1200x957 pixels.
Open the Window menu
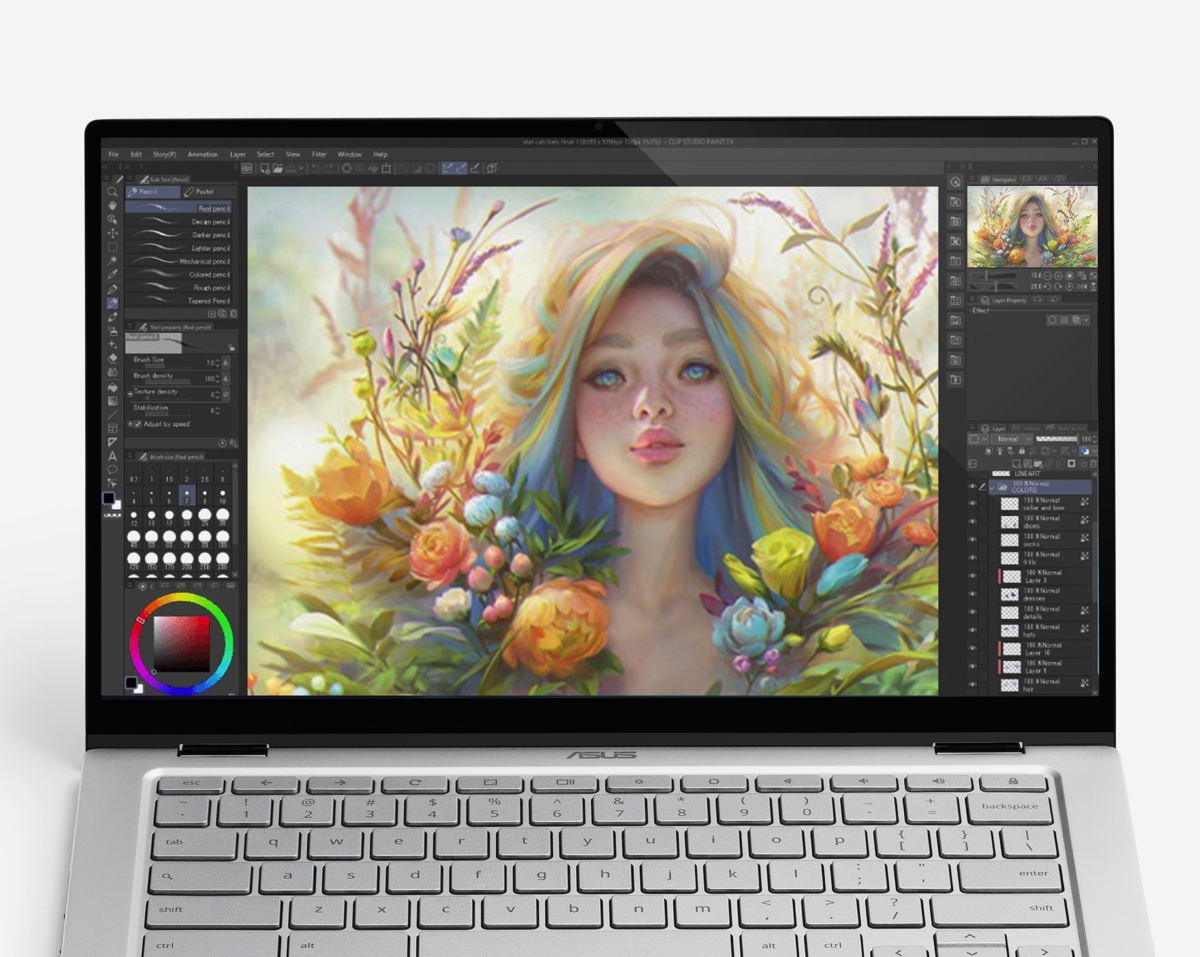[349, 154]
